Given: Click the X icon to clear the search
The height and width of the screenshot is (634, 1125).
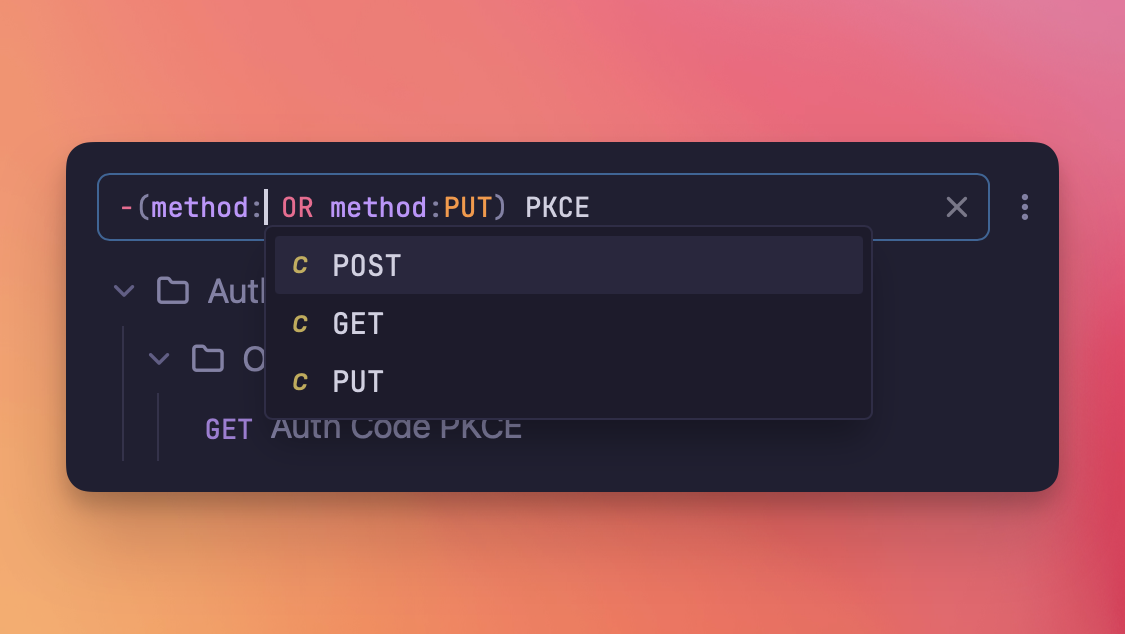Looking at the screenshot, I should tap(956, 207).
